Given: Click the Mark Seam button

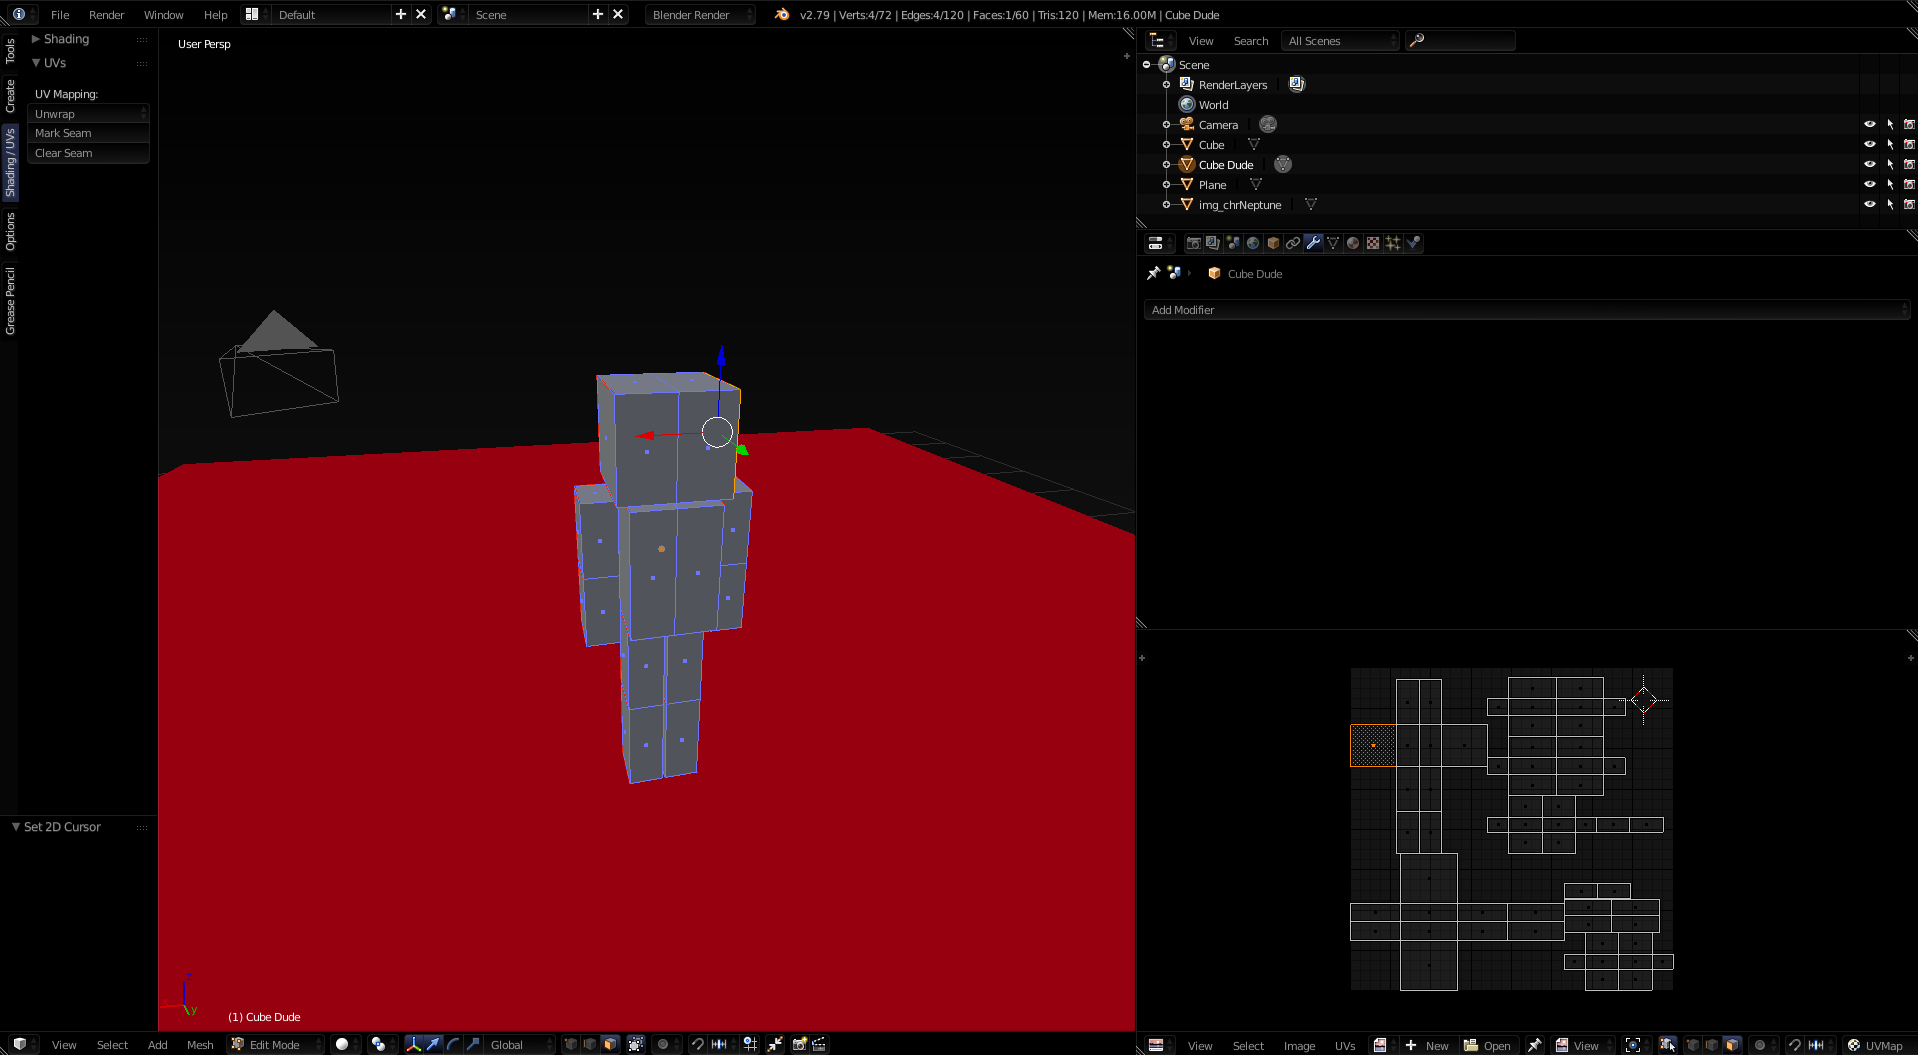Looking at the screenshot, I should tap(88, 133).
